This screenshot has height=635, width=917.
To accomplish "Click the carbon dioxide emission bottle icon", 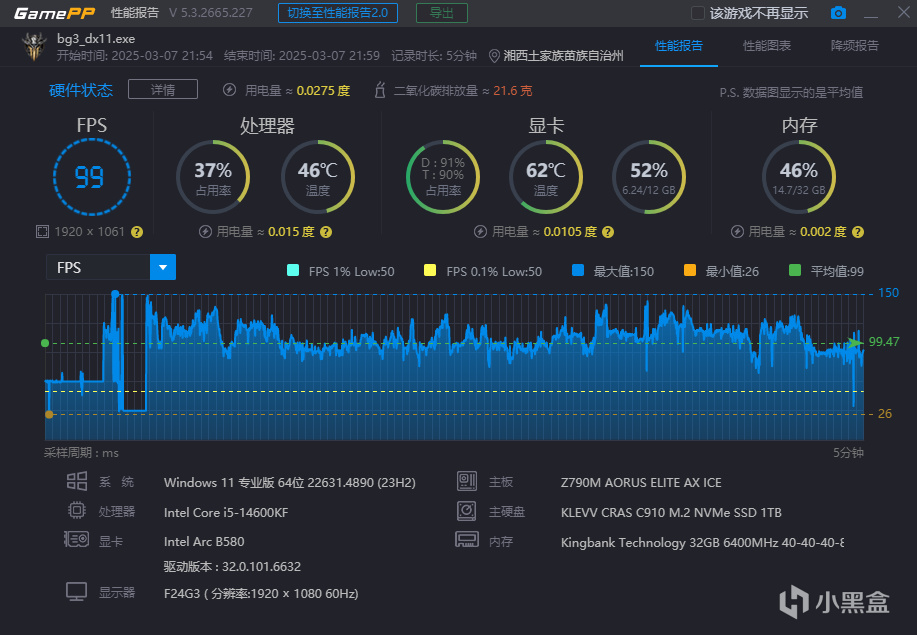I will 380,90.
